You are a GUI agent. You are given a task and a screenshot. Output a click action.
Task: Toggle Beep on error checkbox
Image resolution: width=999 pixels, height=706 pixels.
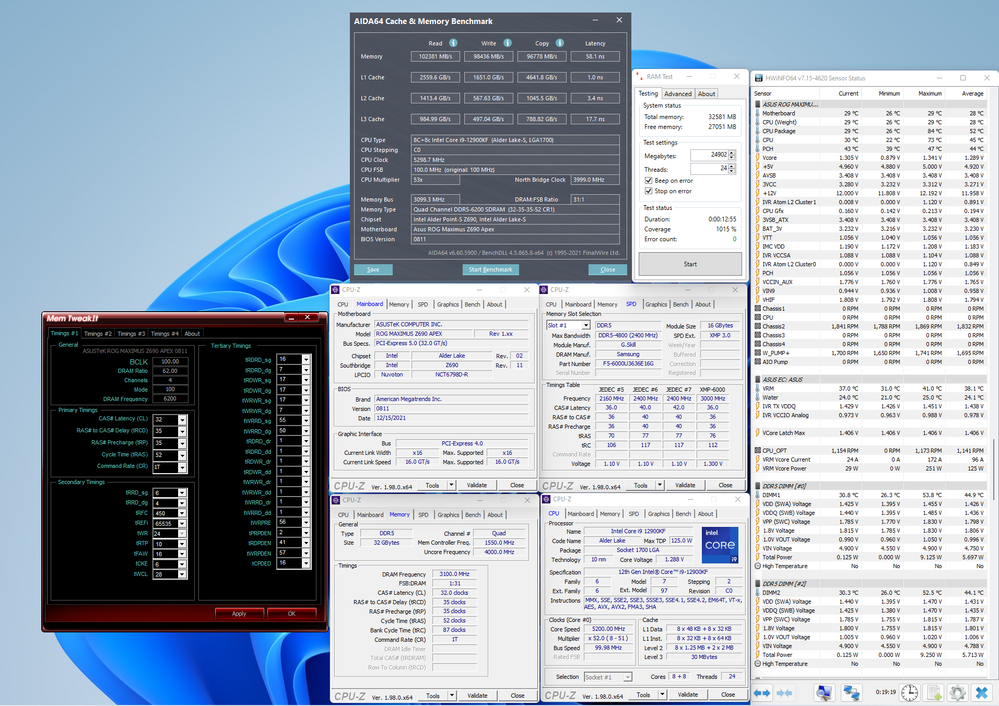(649, 180)
